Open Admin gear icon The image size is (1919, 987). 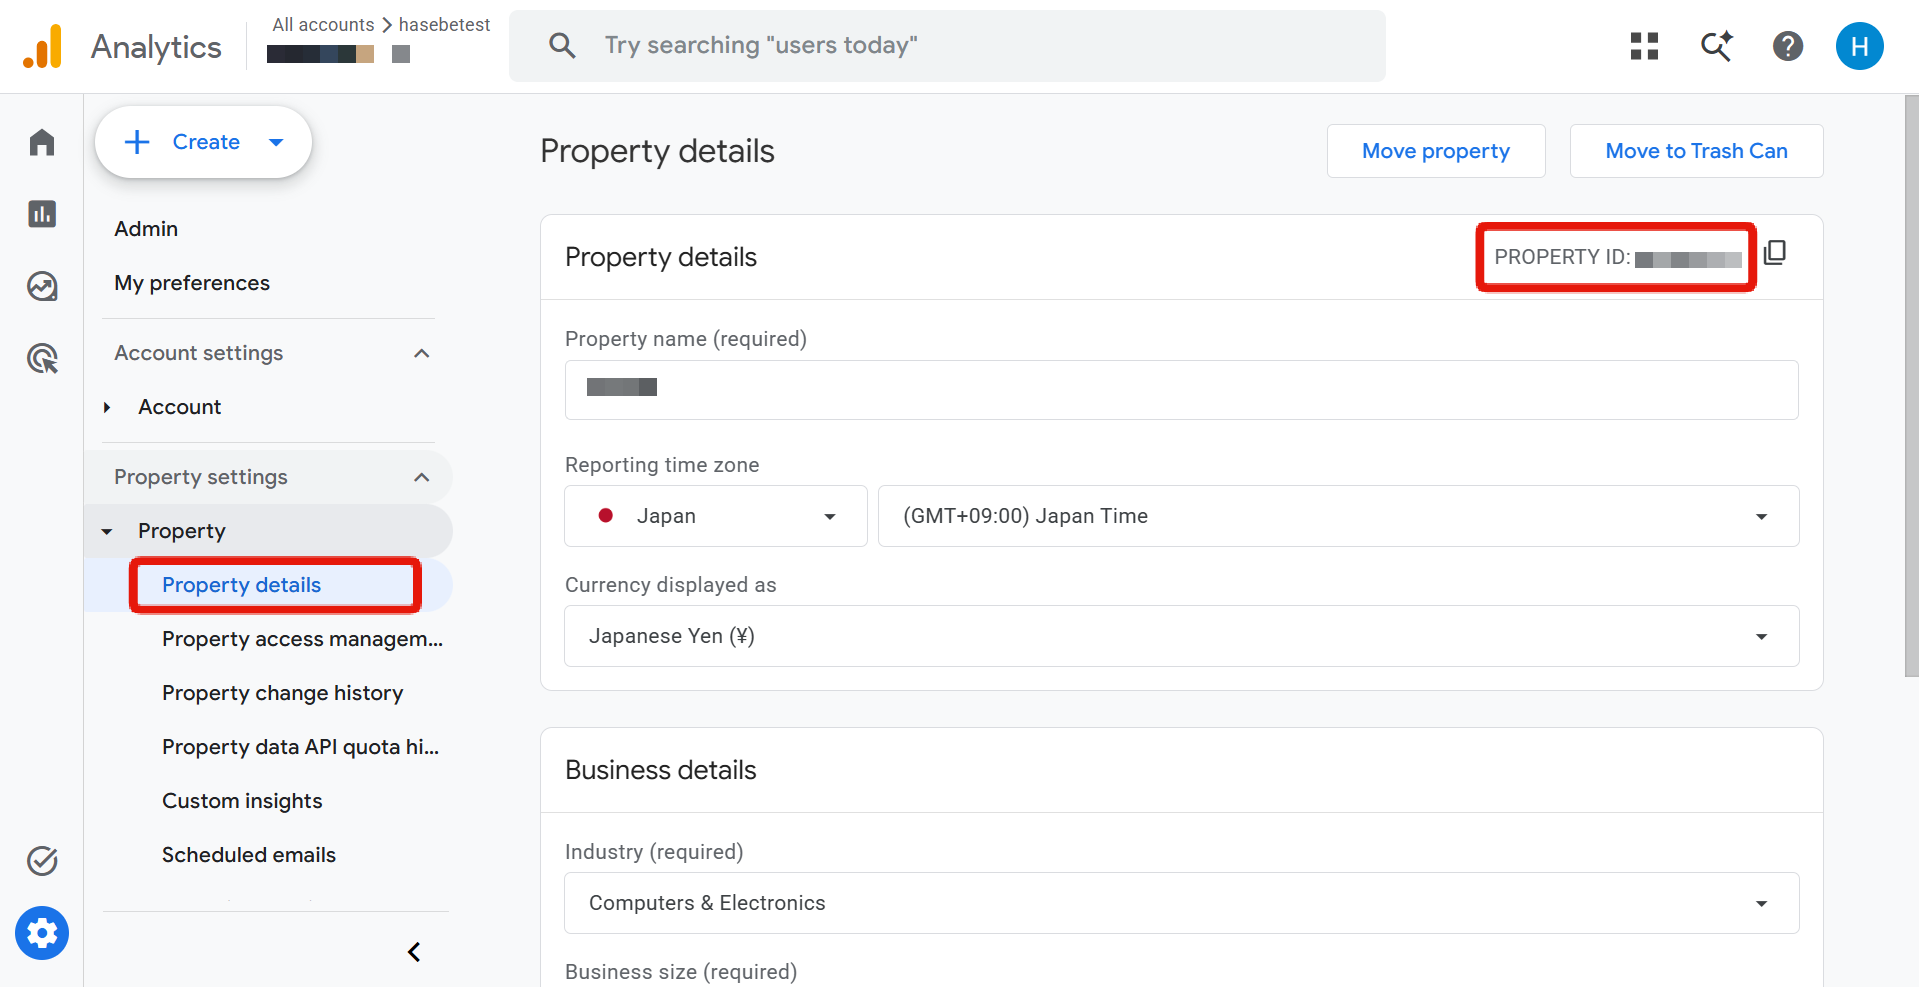point(42,933)
